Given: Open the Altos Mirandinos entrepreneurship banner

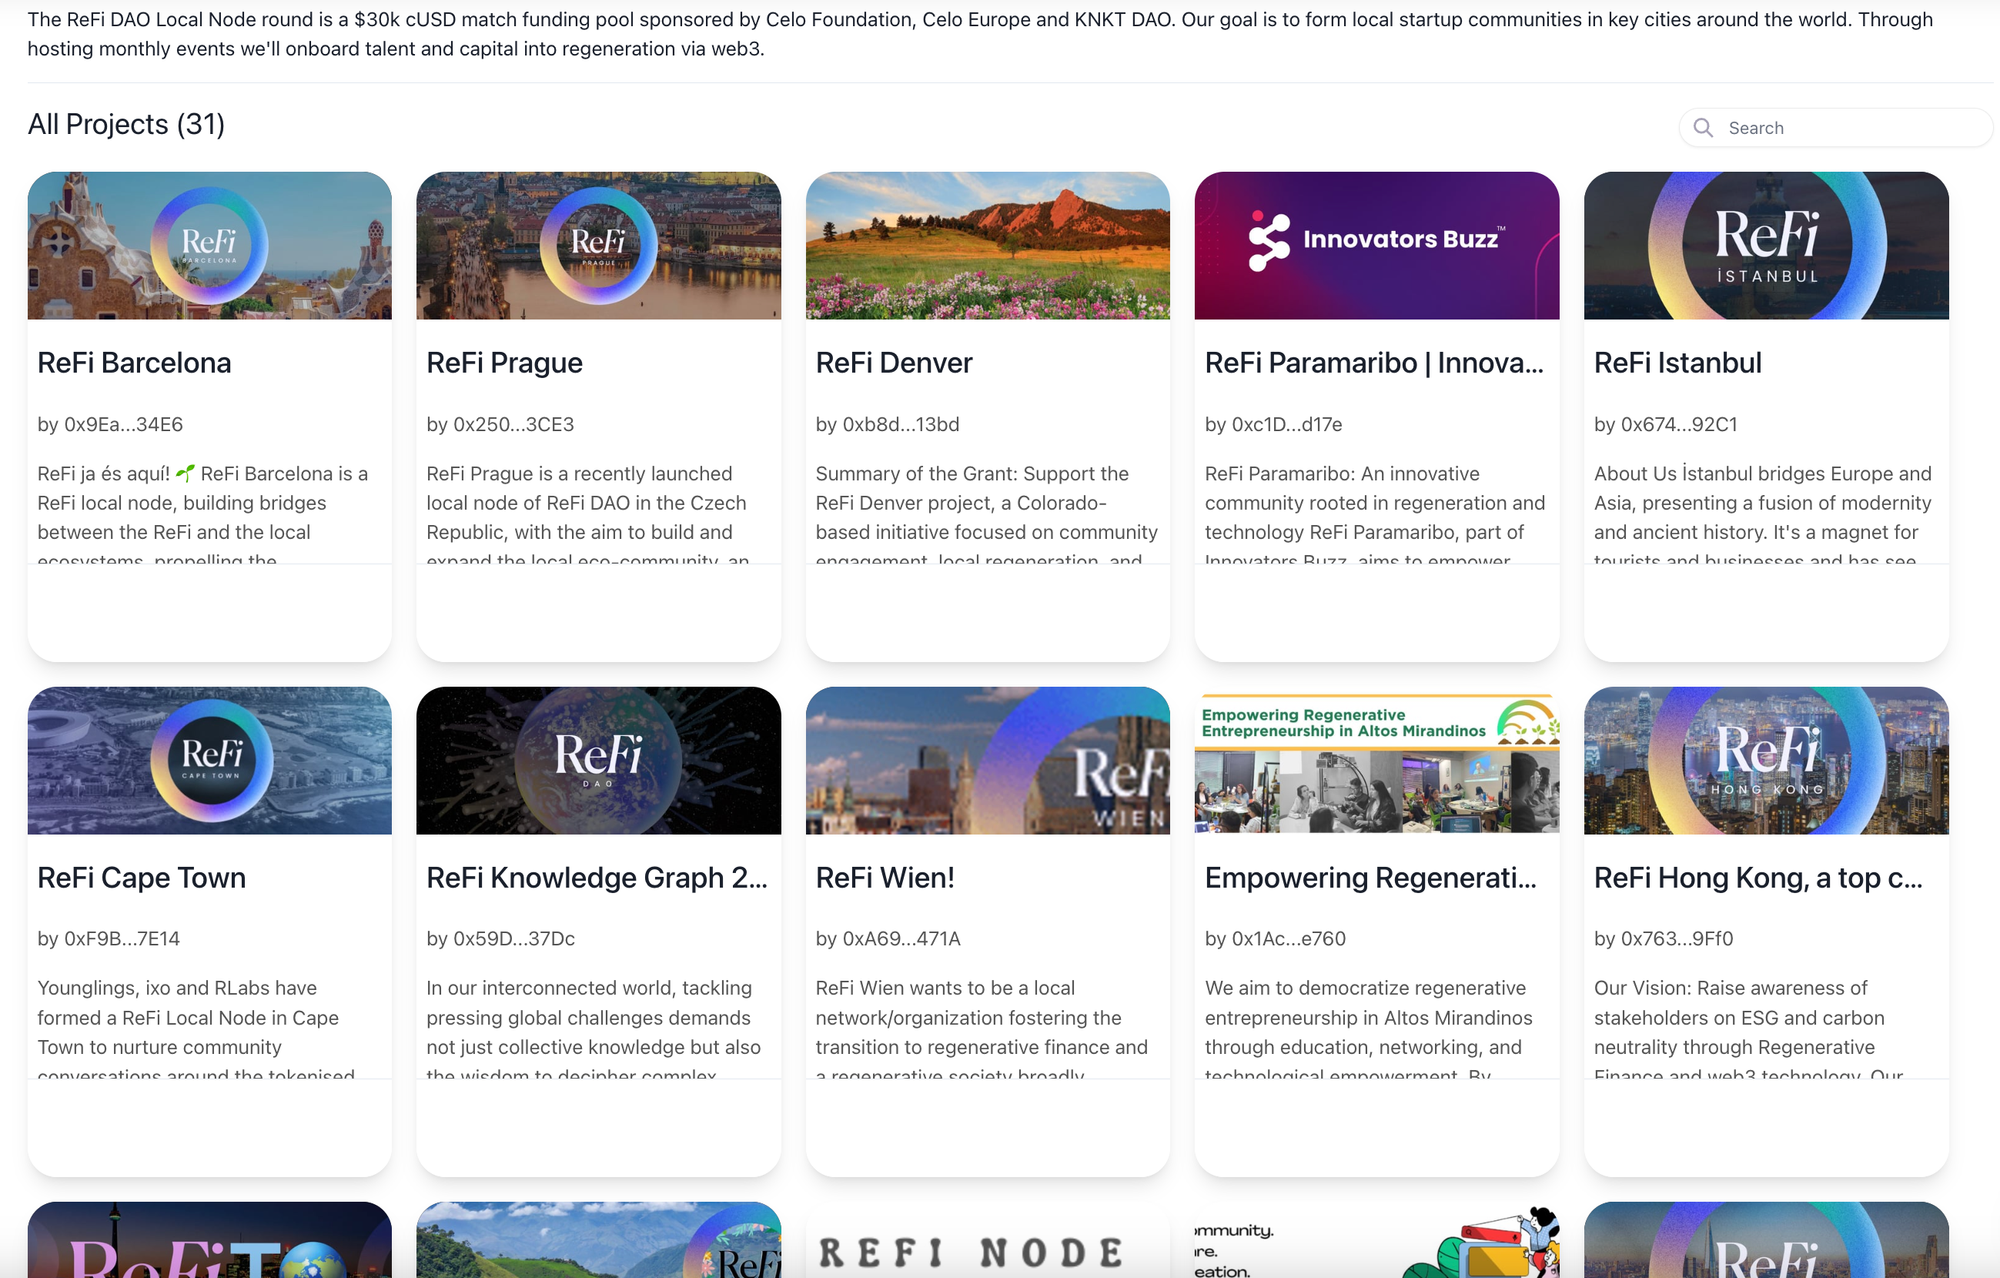Looking at the screenshot, I should point(1376,760).
